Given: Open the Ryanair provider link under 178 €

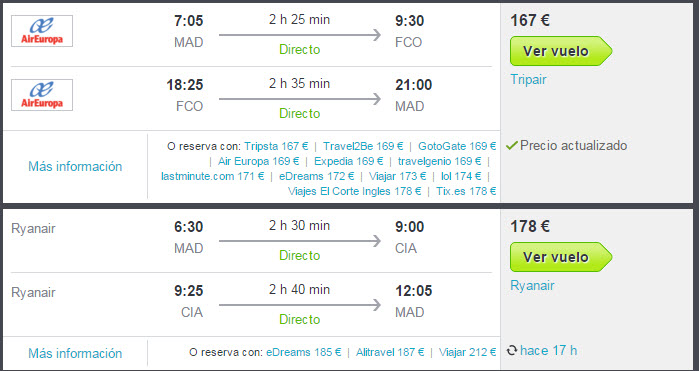Looking at the screenshot, I should (532, 285).
